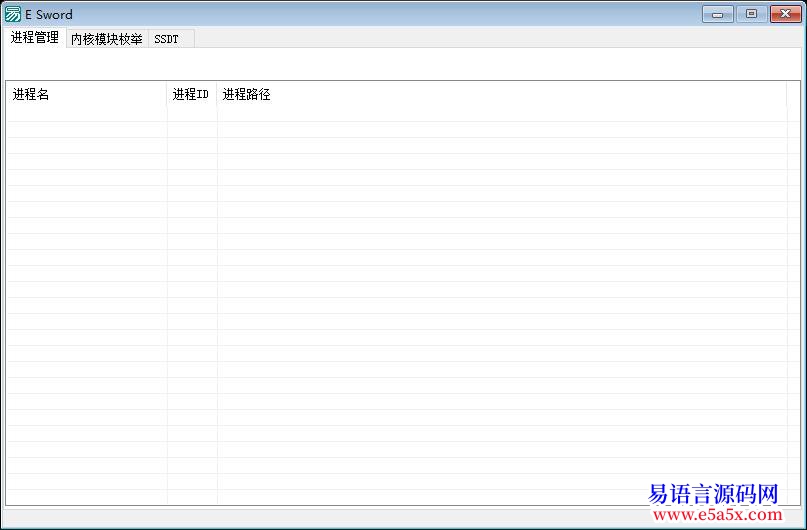Screen dimensions: 807x530
Task: Maximize the E Sword window
Action: click(x=750, y=14)
